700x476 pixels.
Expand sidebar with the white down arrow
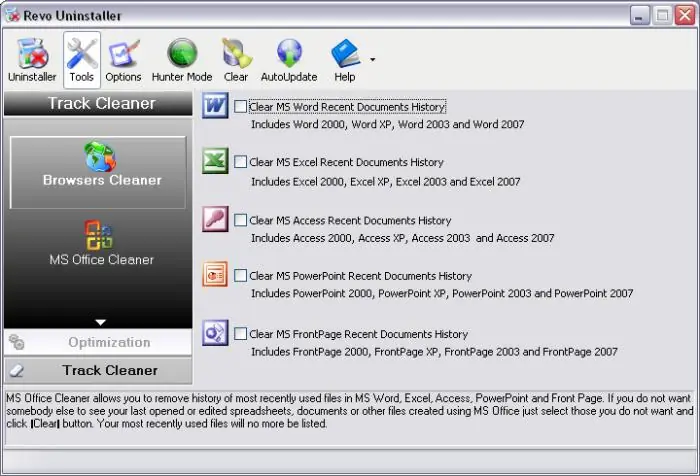click(100, 322)
